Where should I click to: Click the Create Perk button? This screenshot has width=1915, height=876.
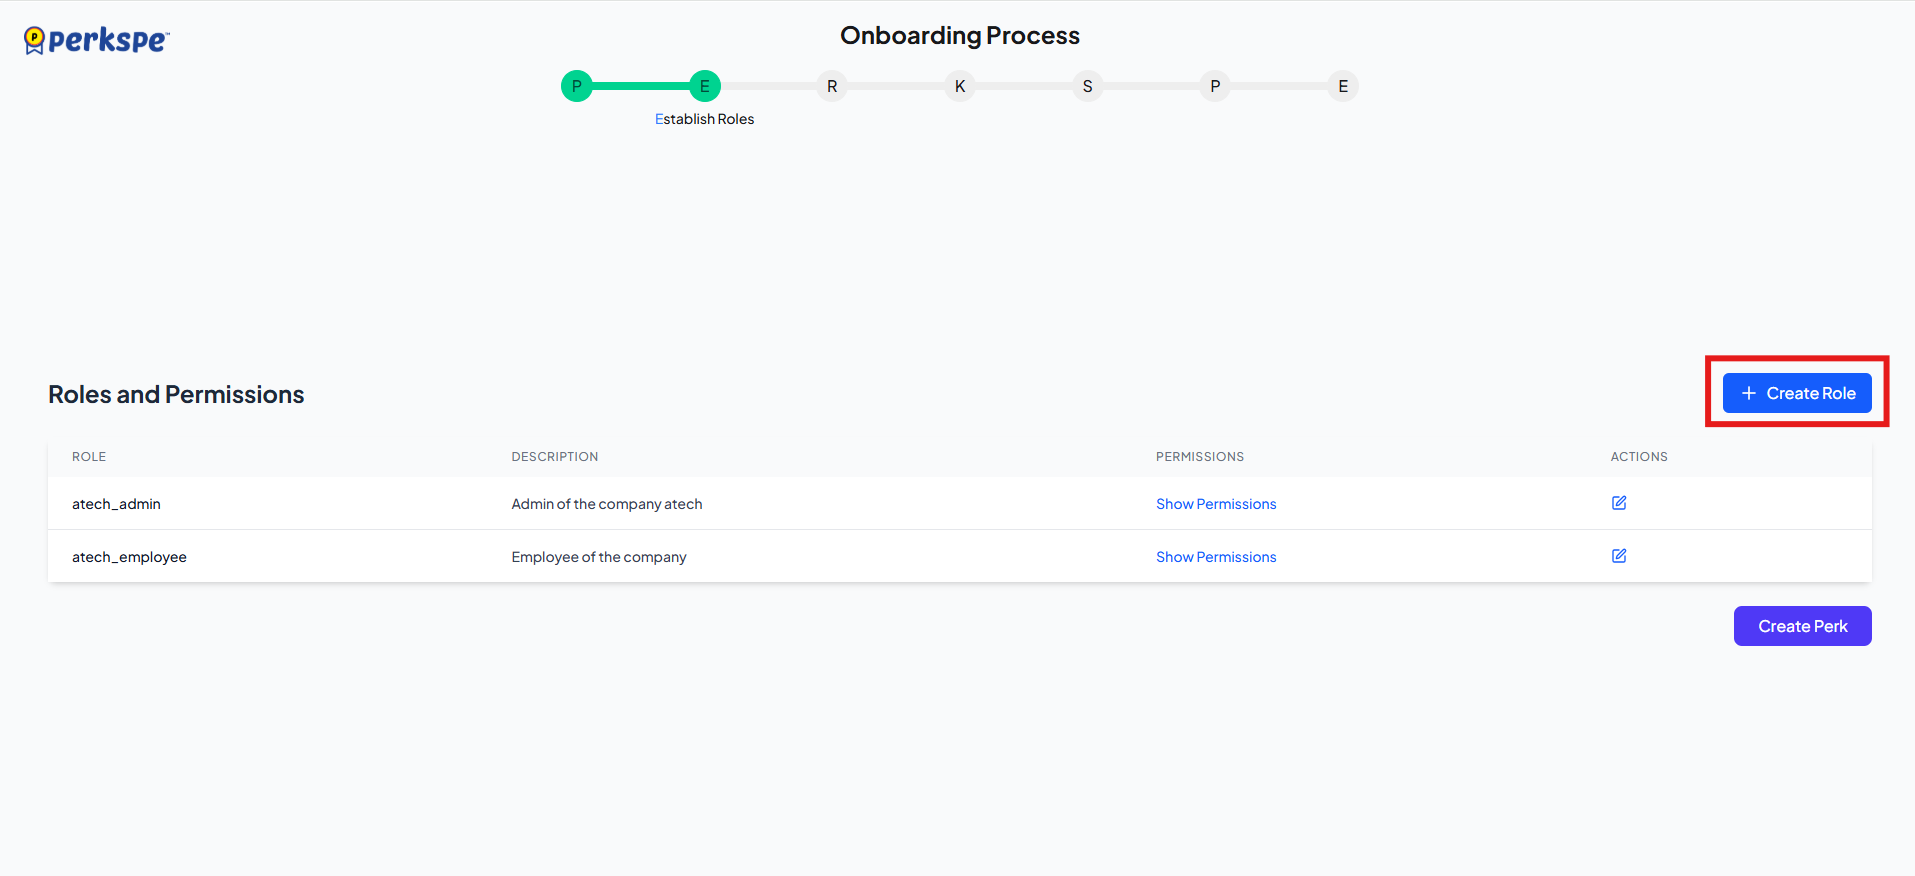(1801, 626)
